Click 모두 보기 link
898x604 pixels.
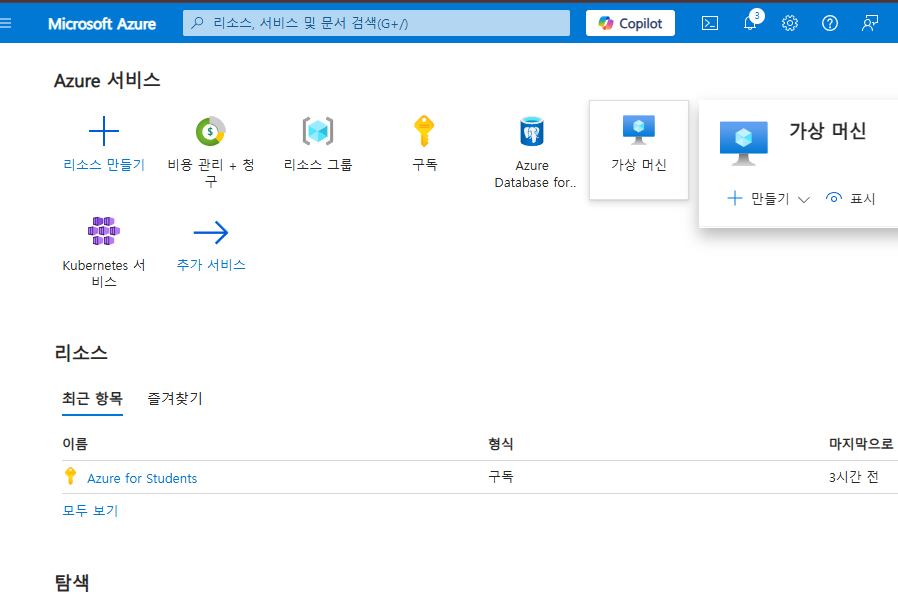[x=90, y=511]
